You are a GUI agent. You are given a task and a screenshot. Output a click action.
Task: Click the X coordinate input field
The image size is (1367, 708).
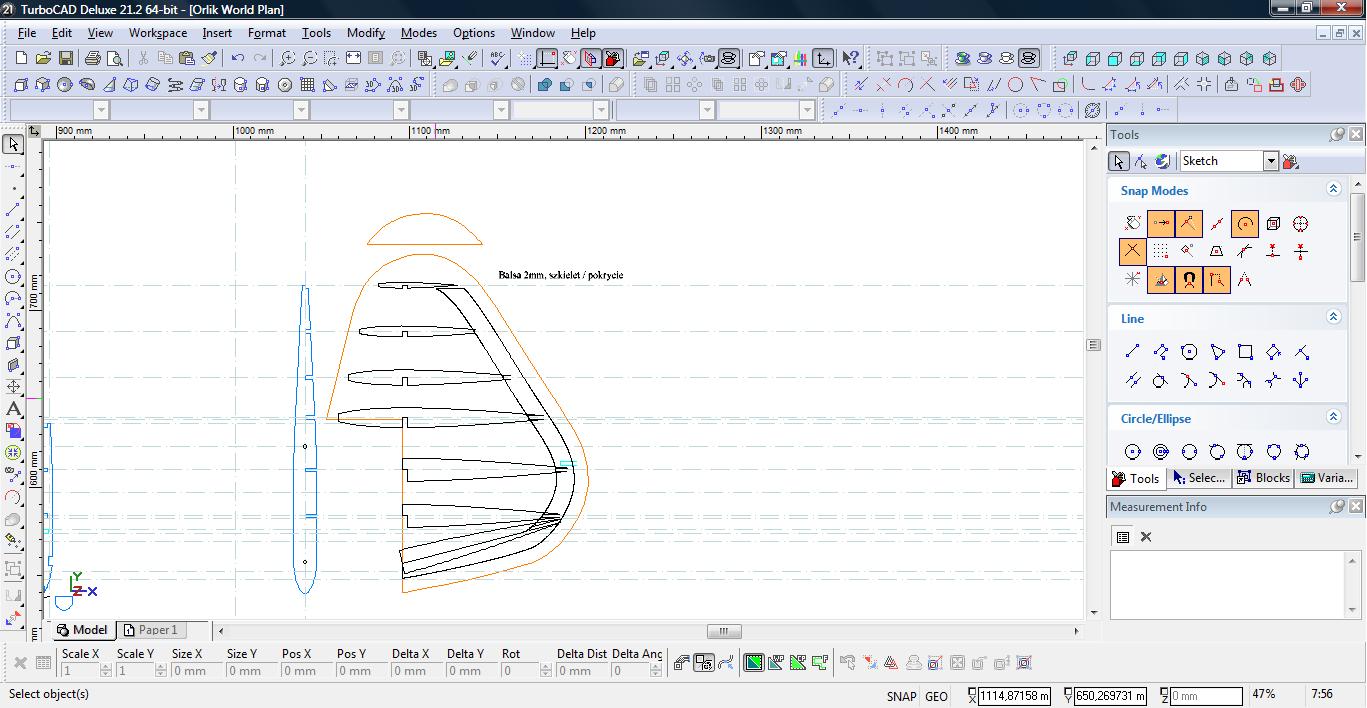point(1014,696)
